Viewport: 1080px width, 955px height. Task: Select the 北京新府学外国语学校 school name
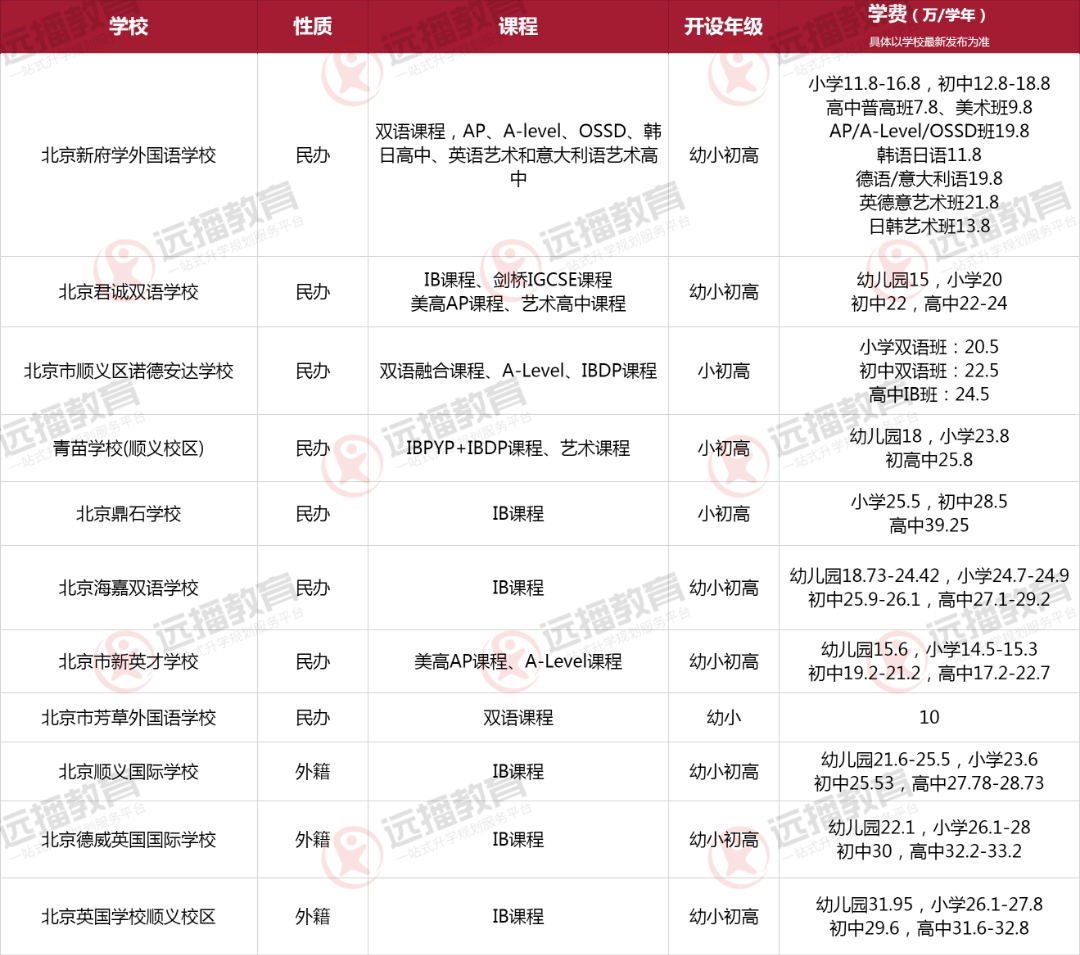point(128,155)
